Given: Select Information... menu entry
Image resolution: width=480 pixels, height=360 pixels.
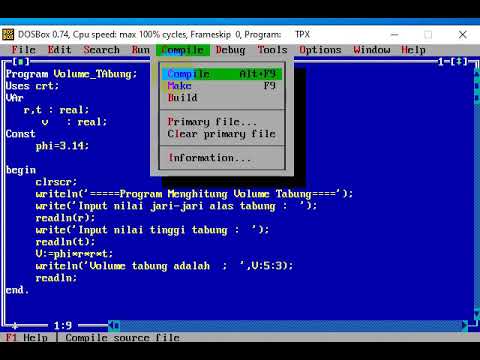Looking at the screenshot, I should click(x=222, y=158).
